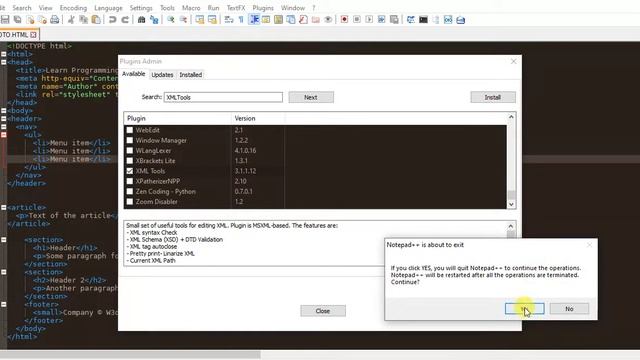Click the macro Playback icon
Viewport: 640px width, 360px height.
click(x=369, y=20)
